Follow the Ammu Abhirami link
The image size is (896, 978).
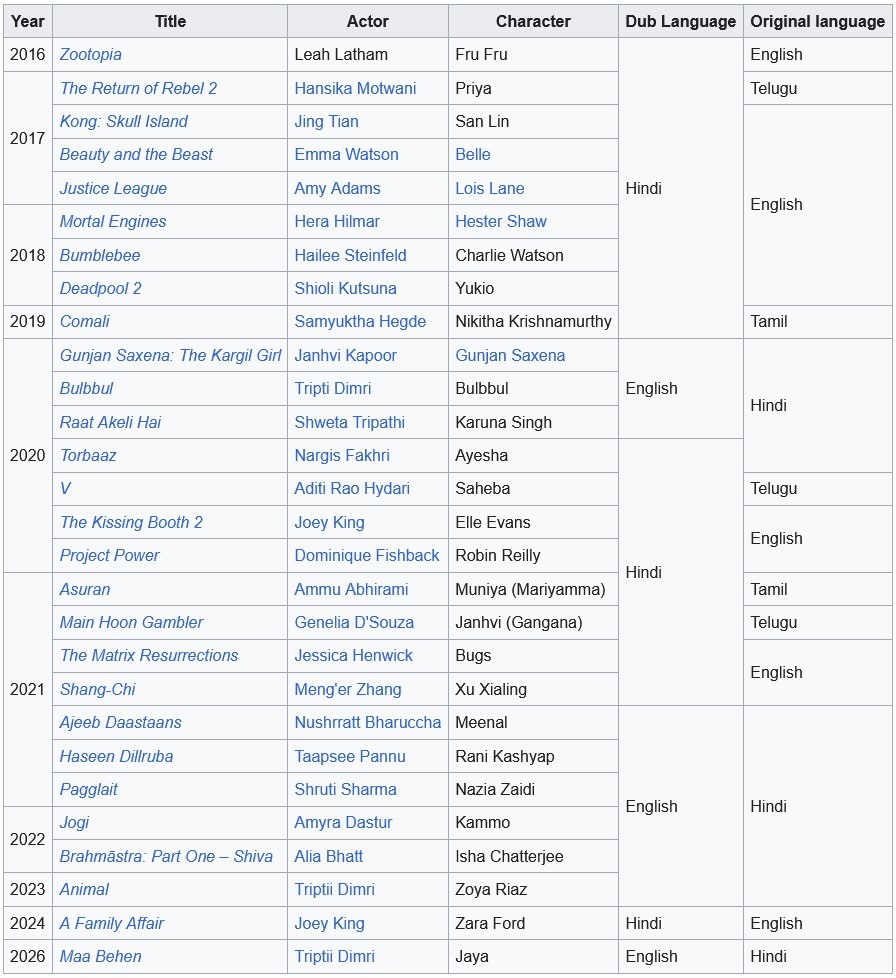click(x=351, y=589)
